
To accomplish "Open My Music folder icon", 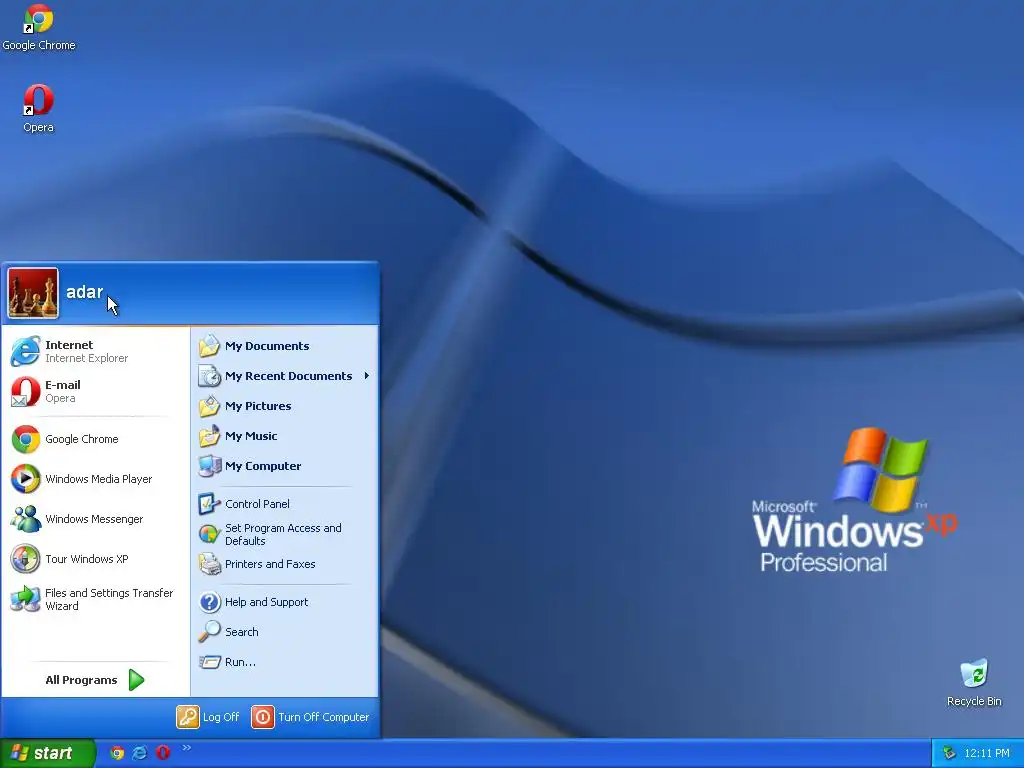I will click(x=210, y=436).
